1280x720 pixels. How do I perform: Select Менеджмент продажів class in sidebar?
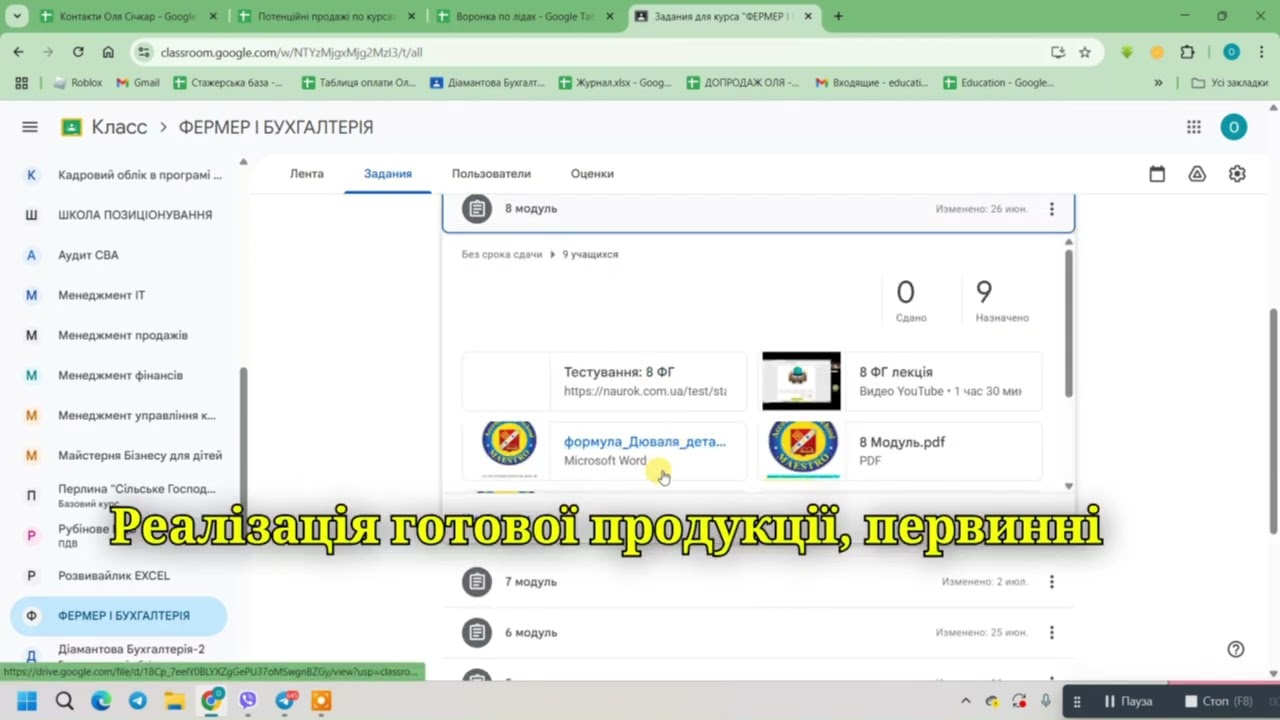pos(122,335)
